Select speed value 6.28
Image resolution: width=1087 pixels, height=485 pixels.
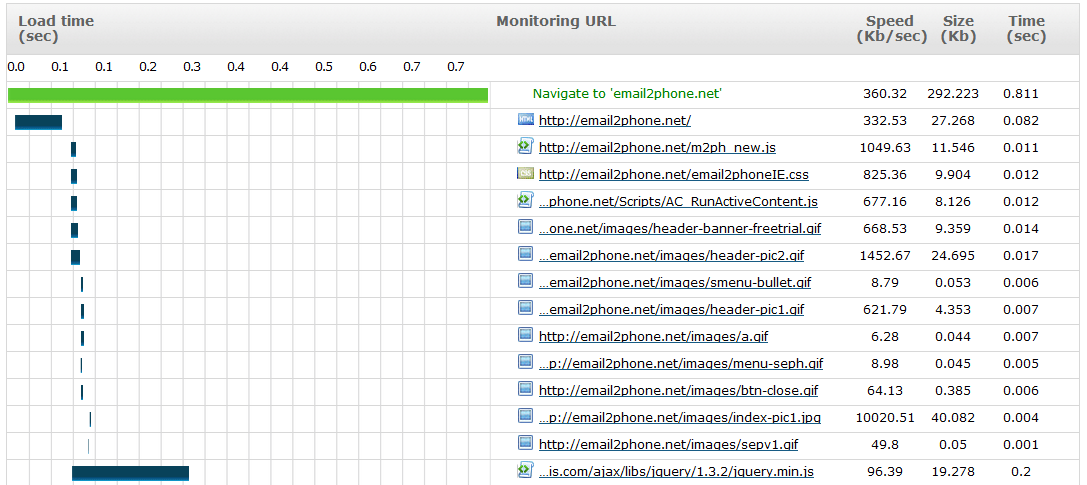pos(885,337)
